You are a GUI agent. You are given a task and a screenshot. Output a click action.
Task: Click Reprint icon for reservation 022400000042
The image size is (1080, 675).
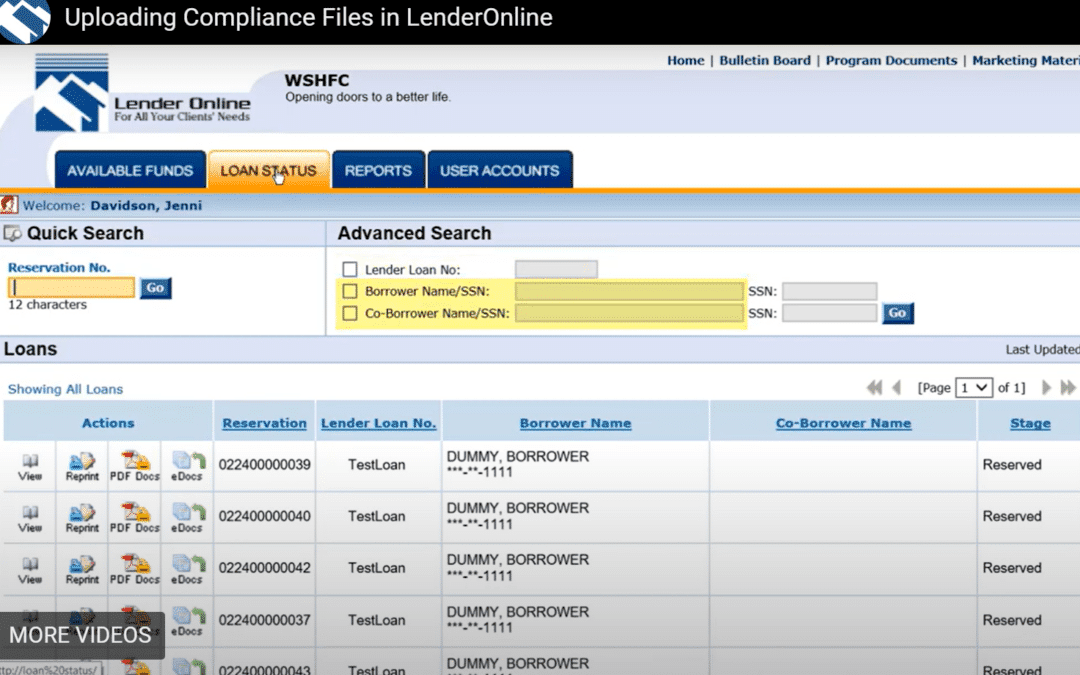82,570
